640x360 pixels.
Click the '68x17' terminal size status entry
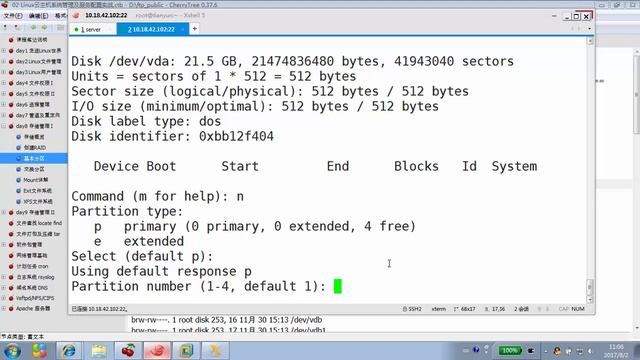coord(464,309)
